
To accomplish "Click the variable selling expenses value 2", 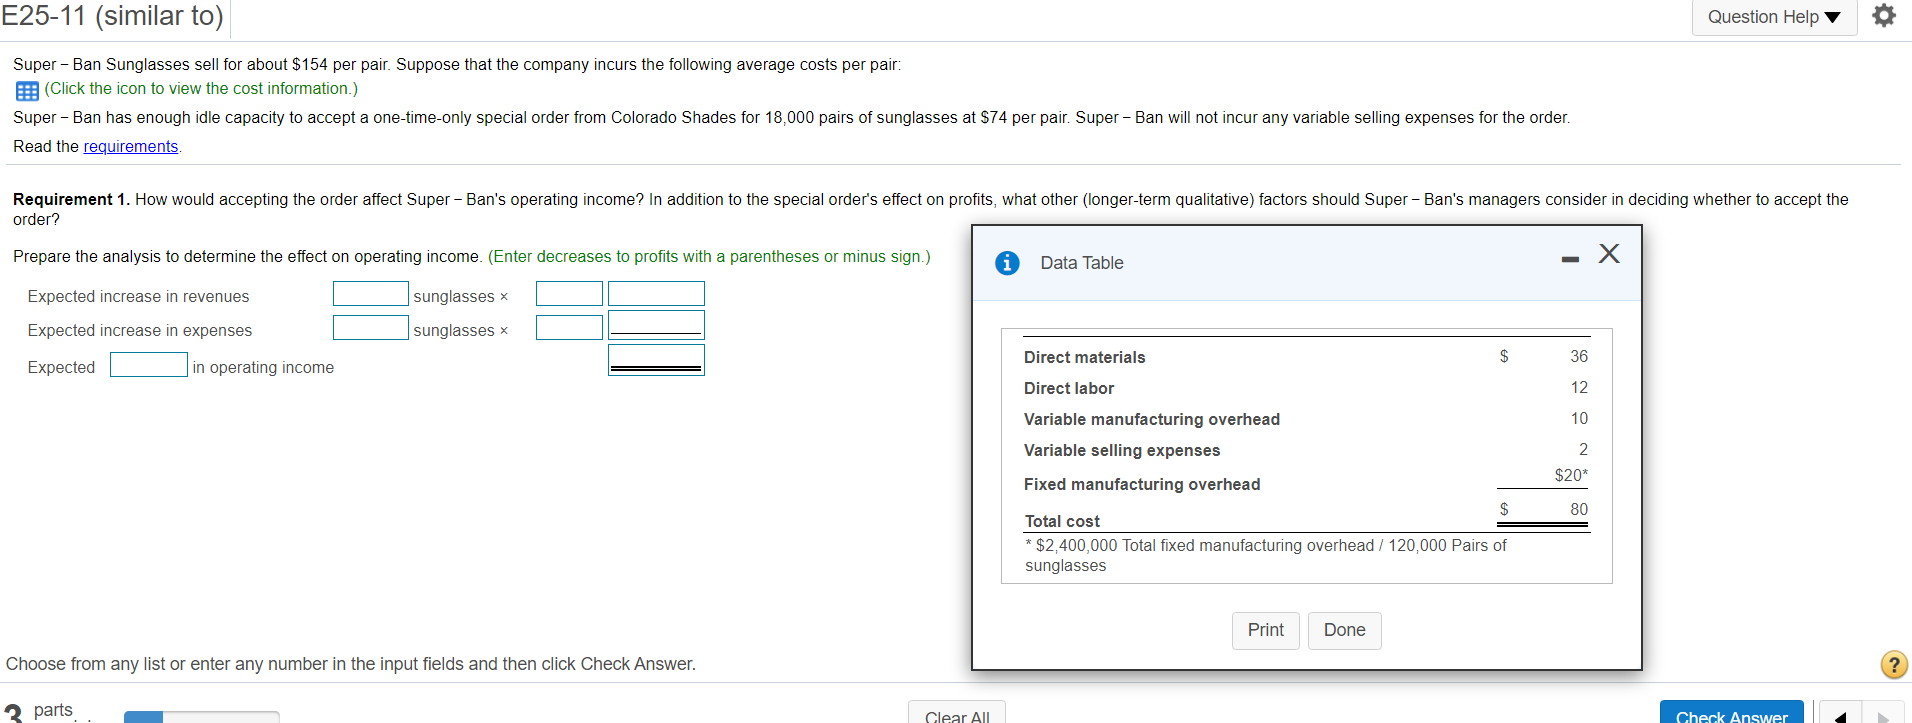I will (x=1583, y=450).
